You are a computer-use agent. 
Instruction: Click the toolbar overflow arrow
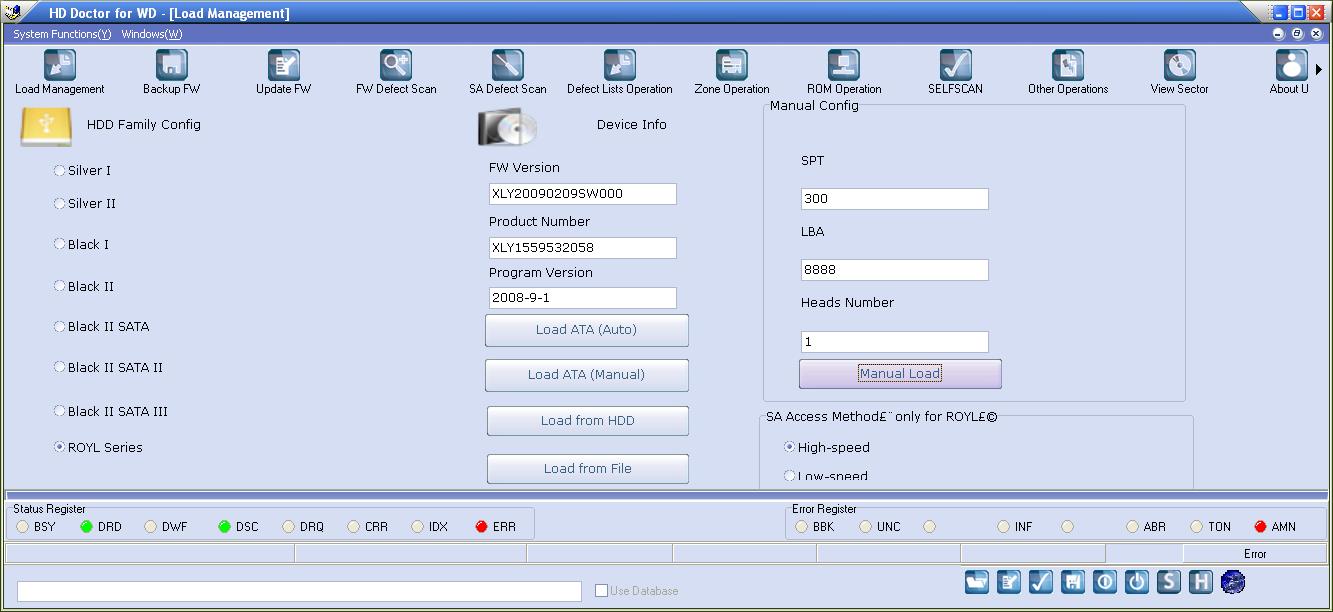pyautogui.click(x=1319, y=70)
